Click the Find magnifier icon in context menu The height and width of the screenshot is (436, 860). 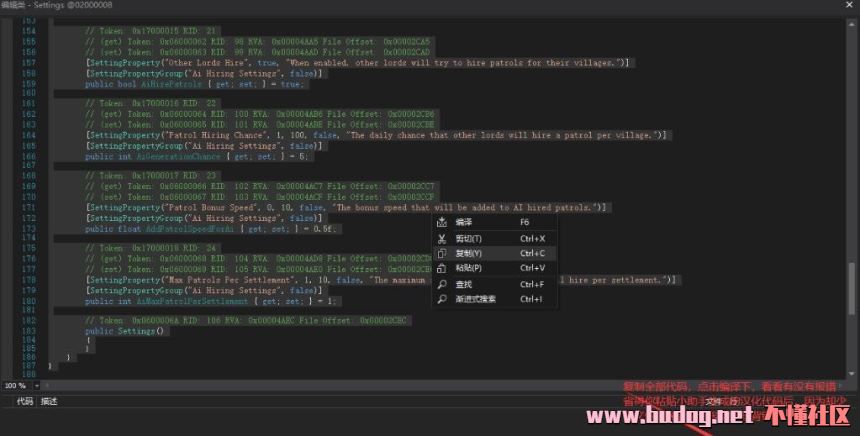pyautogui.click(x=441, y=284)
